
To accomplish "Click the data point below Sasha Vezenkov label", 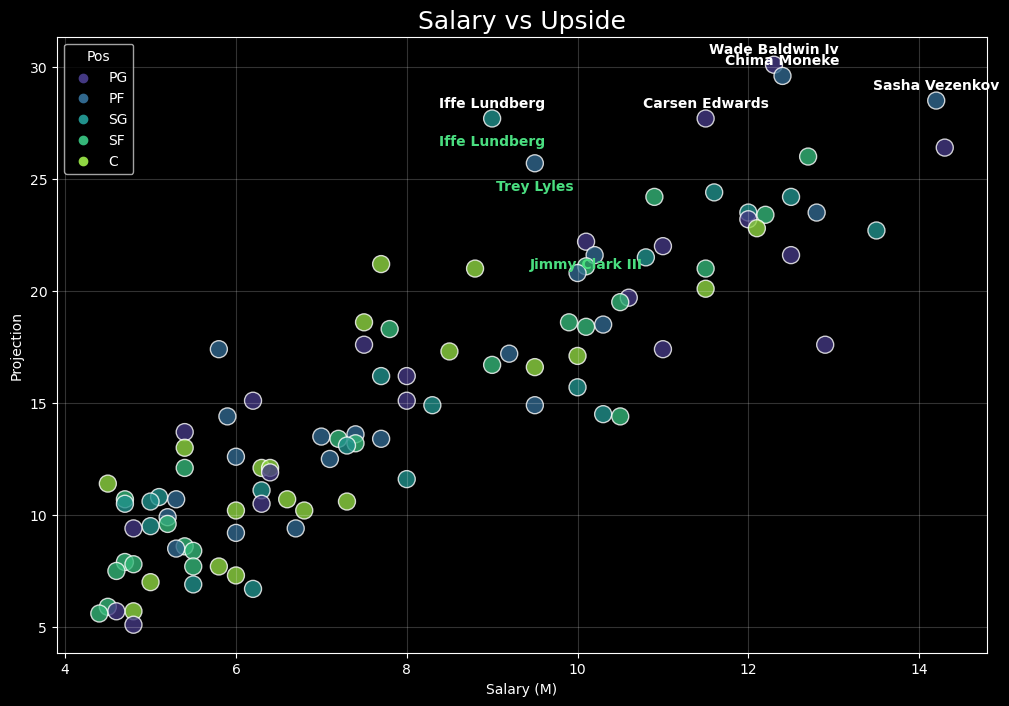I will pos(935,100).
